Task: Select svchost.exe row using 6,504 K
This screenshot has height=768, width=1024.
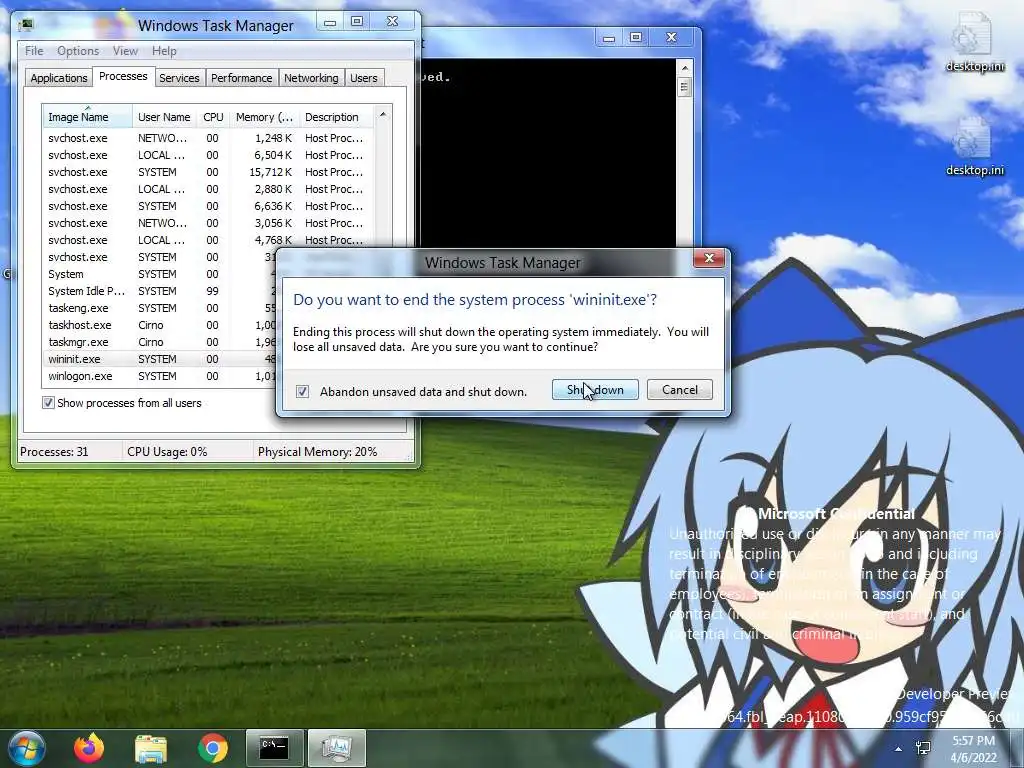Action: (x=209, y=155)
